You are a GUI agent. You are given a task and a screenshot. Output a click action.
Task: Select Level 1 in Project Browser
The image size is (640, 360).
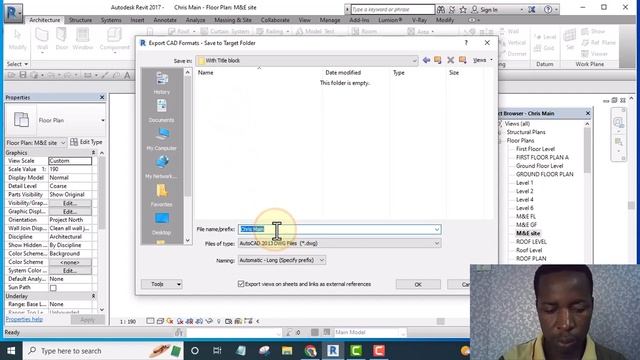(x=524, y=183)
